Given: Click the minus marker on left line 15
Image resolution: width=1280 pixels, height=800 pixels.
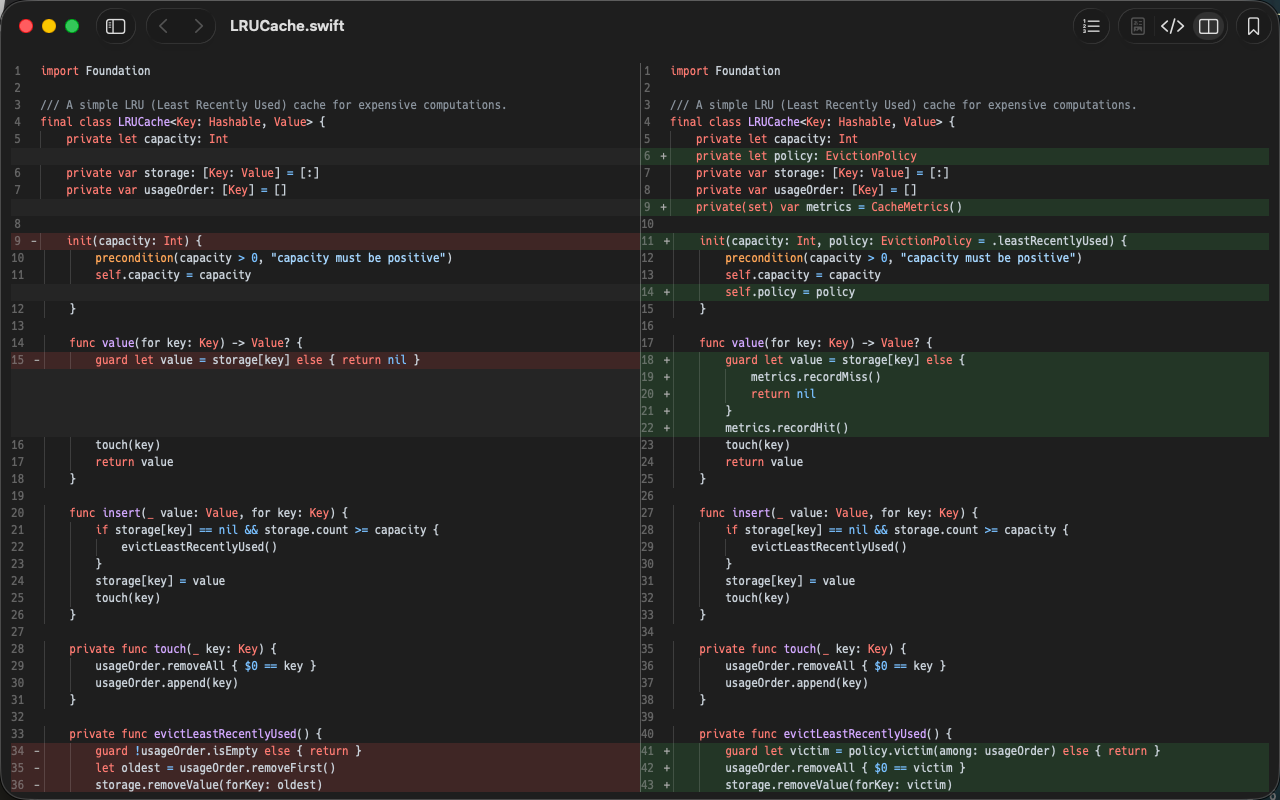Looking at the screenshot, I should click(x=36, y=360).
